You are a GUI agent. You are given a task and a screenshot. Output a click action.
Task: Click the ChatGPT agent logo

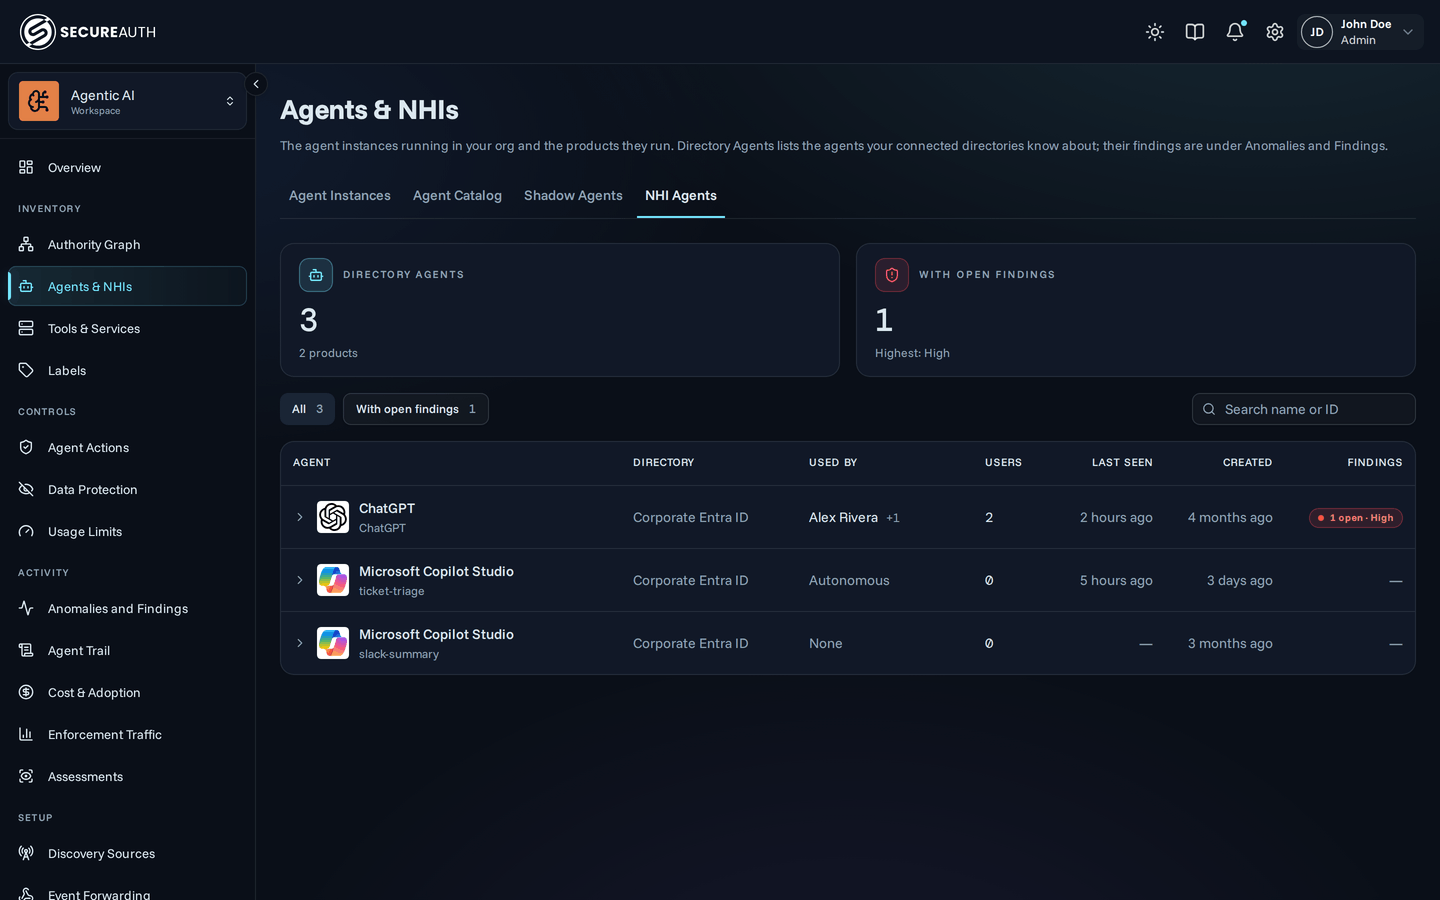333,517
